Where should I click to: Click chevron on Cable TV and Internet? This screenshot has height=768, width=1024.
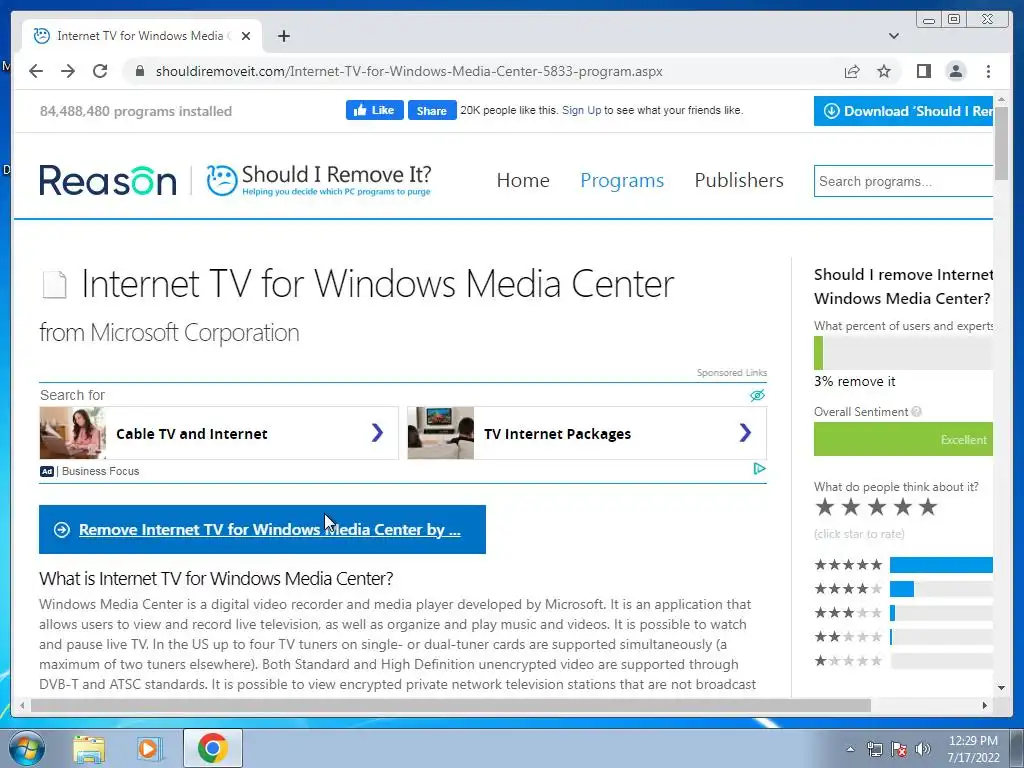point(377,432)
